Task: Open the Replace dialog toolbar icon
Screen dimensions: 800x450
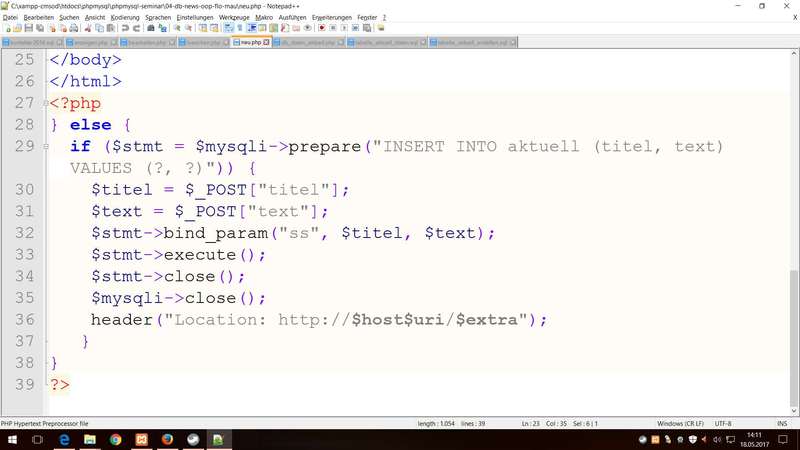Action: pos(163,28)
